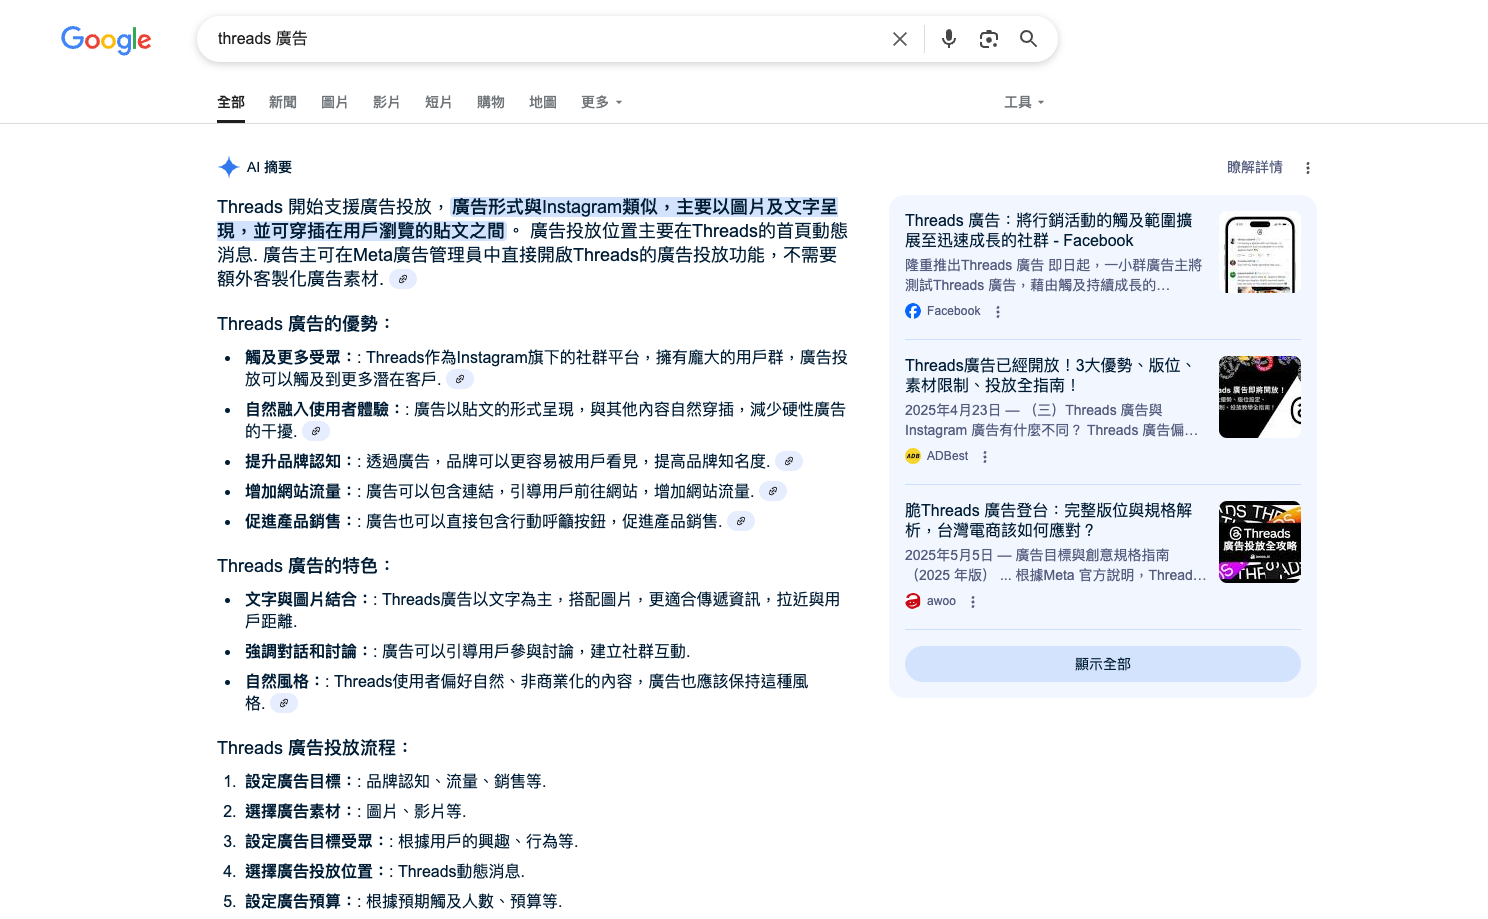Viewport: 1488px width, 919px height.
Task: Switch to the 購物 tab
Action: [491, 102]
